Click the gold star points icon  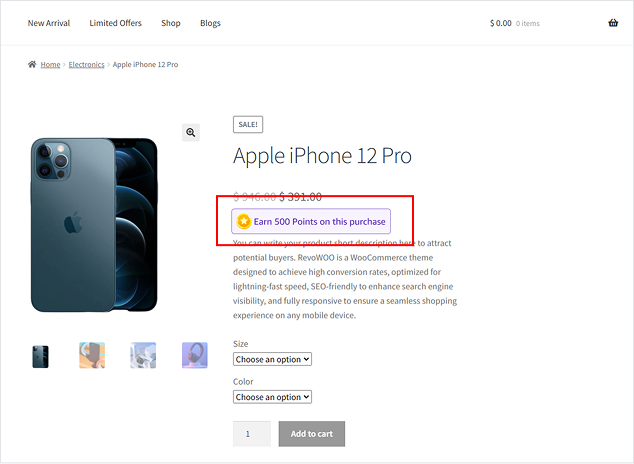pos(244,221)
